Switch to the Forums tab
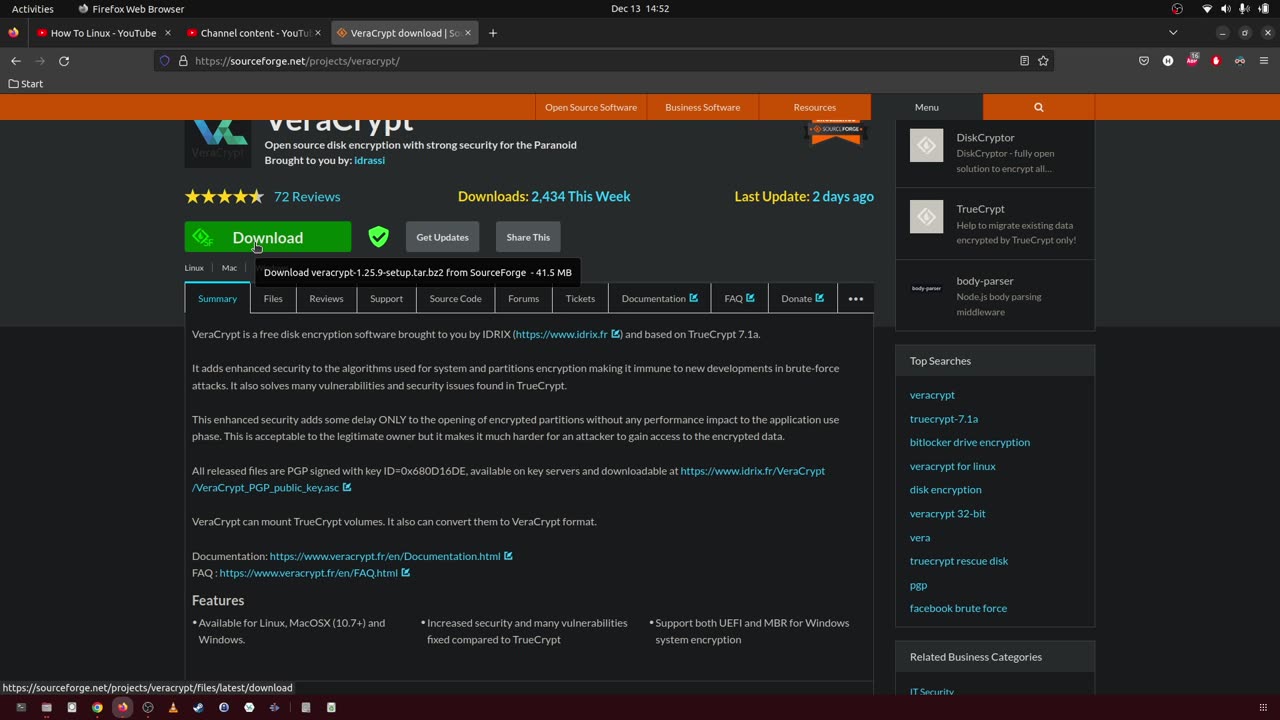Image resolution: width=1280 pixels, height=720 pixels. [523, 298]
